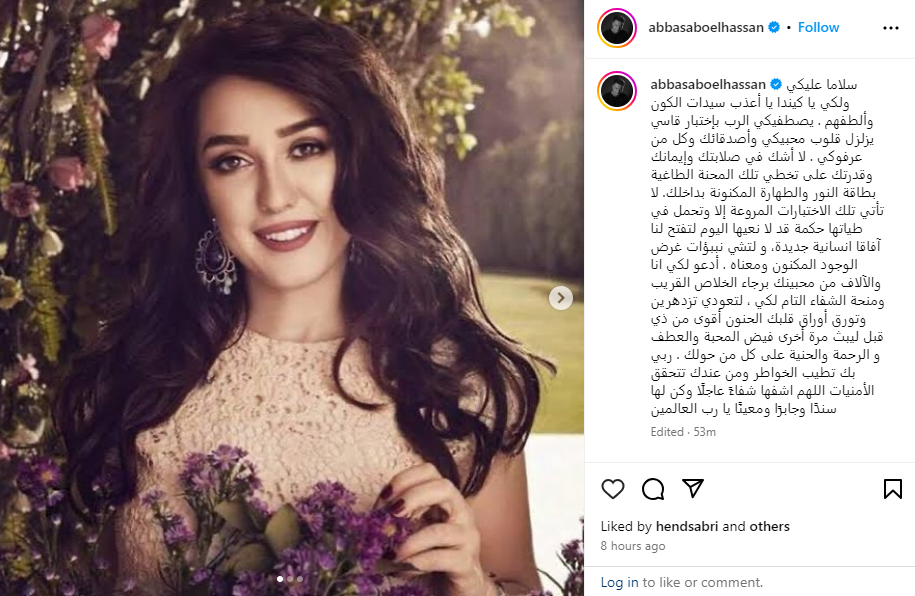This screenshot has width=915, height=596.
Task: Click the 8 hours ago timestamp
Action: tap(633, 546)
